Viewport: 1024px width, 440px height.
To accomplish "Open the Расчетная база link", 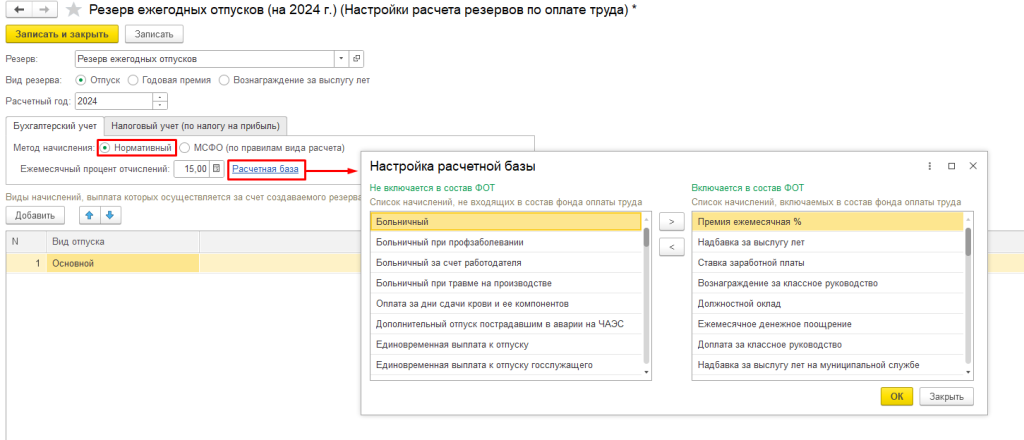I will (265, 169).
